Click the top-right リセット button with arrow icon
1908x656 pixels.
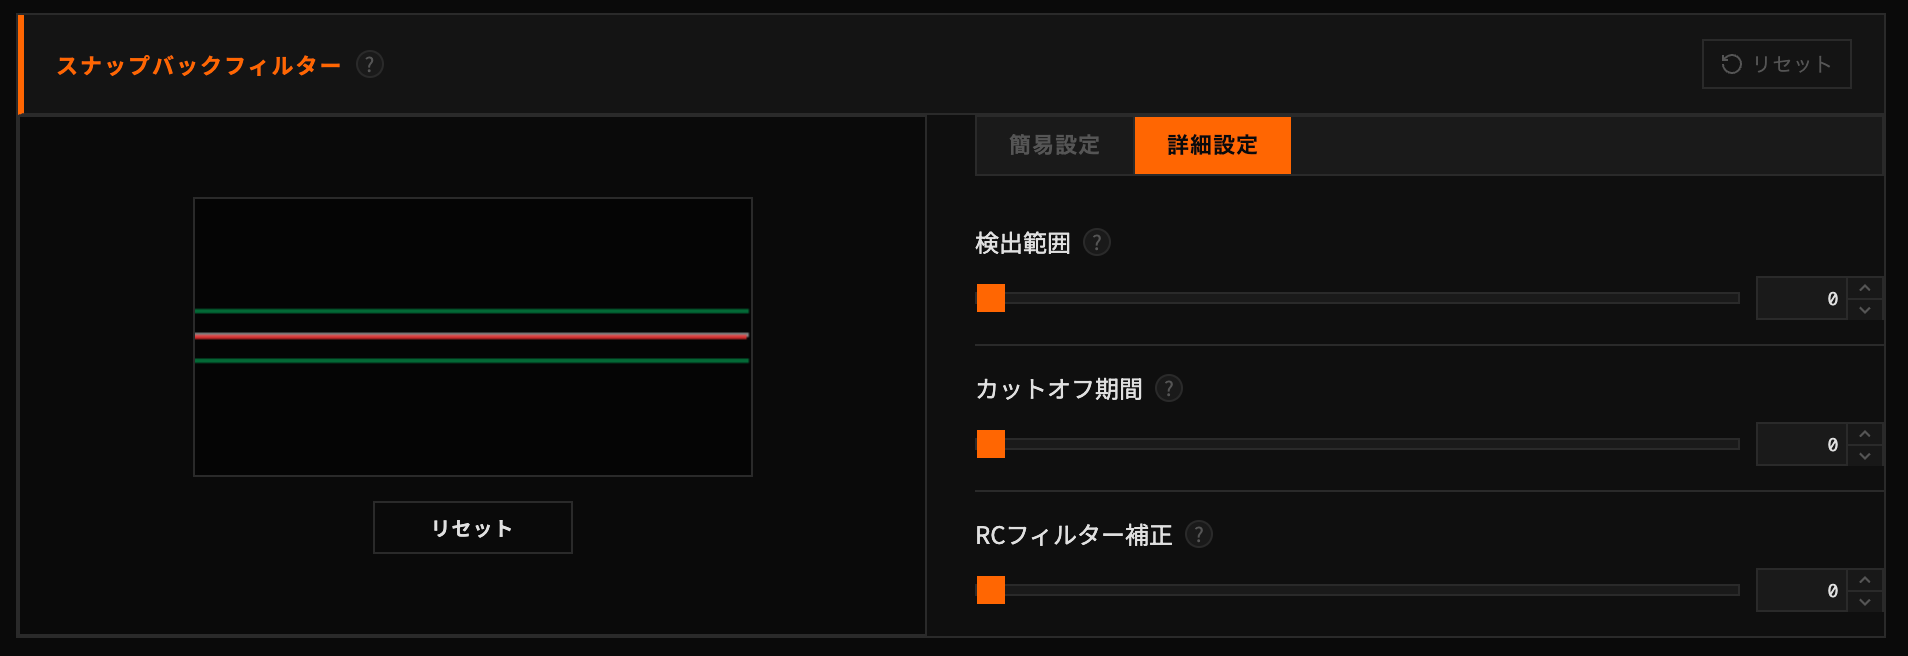(1776, 64)
